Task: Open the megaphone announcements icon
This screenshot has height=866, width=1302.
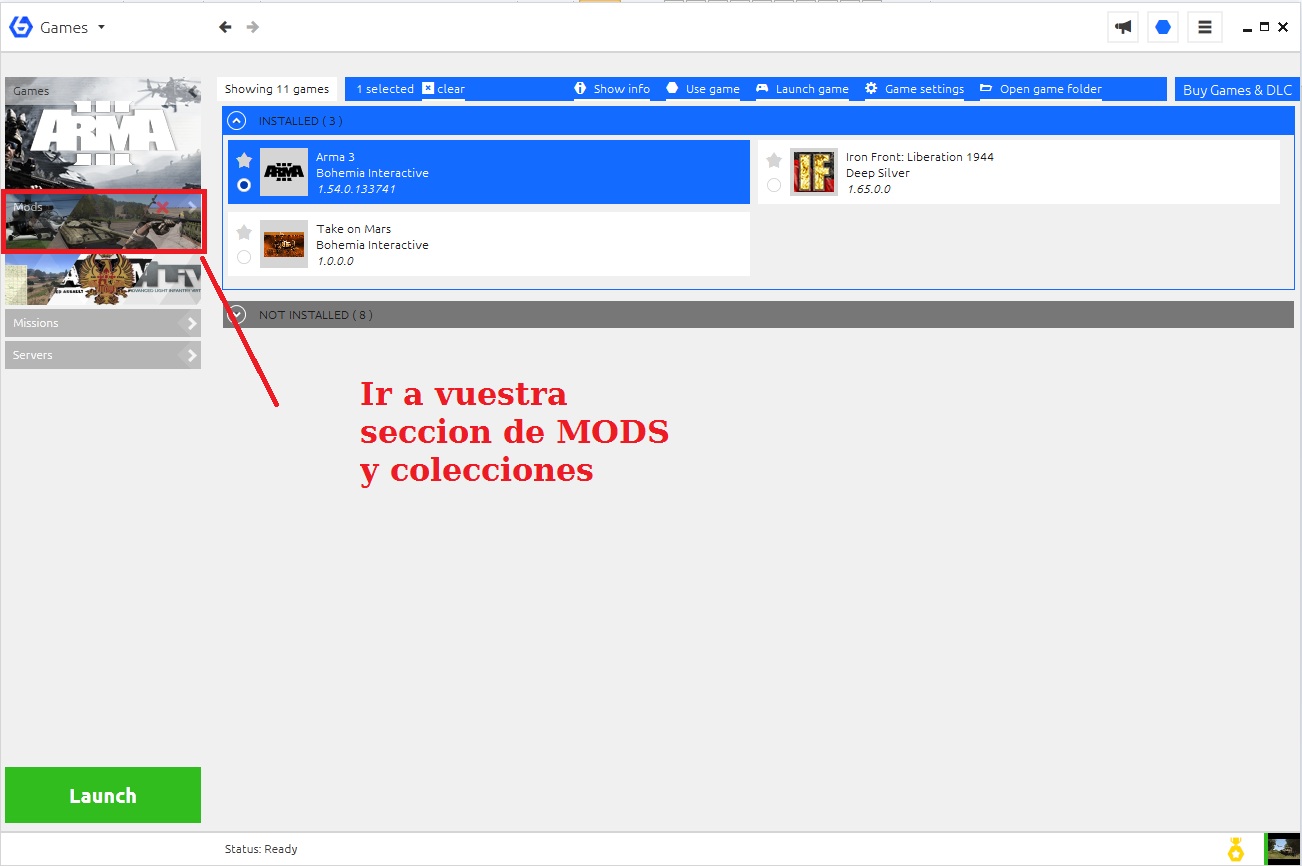Action: [x=1123, y=28]
